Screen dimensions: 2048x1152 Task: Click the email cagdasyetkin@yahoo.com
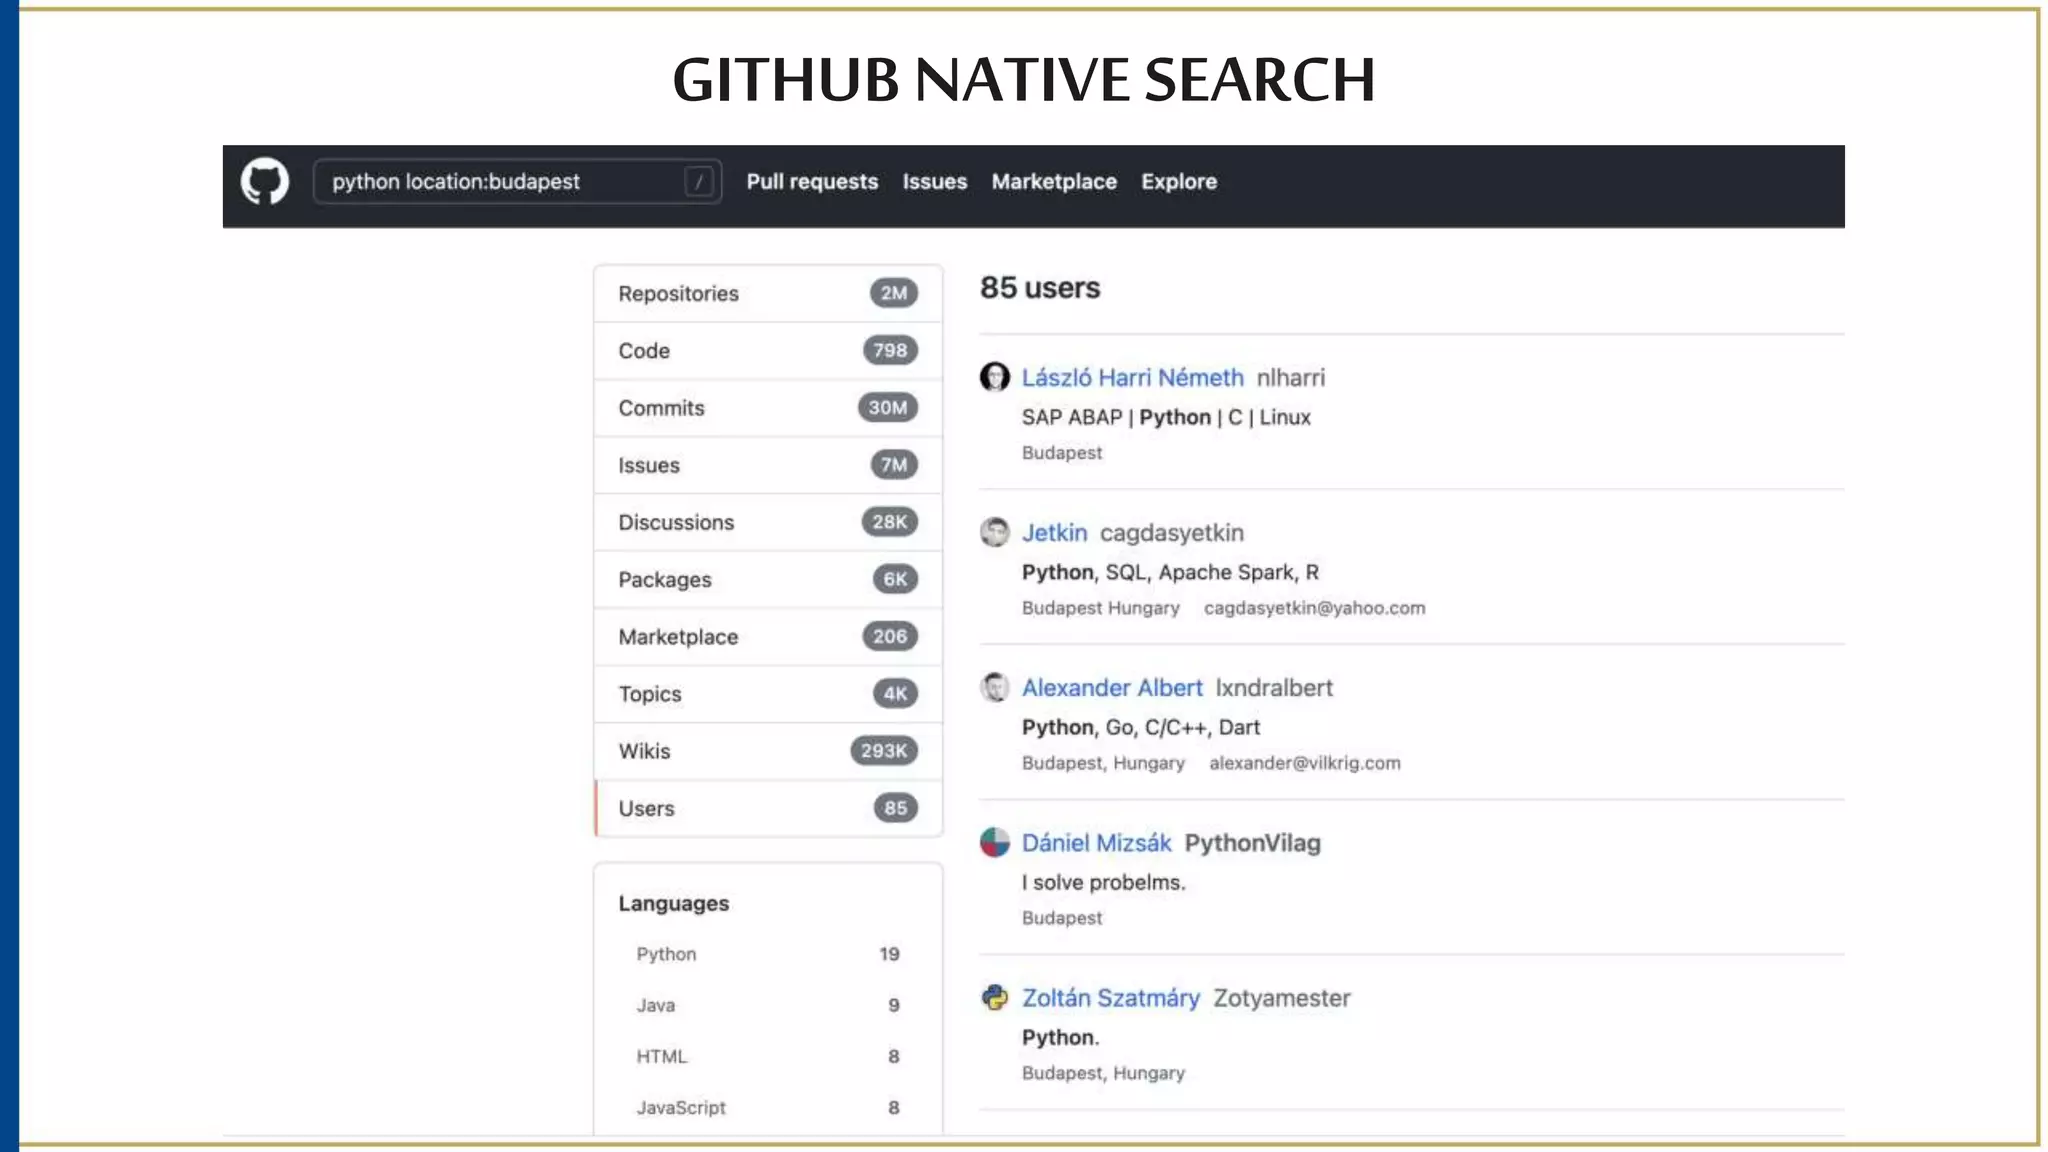(1314, 608)
